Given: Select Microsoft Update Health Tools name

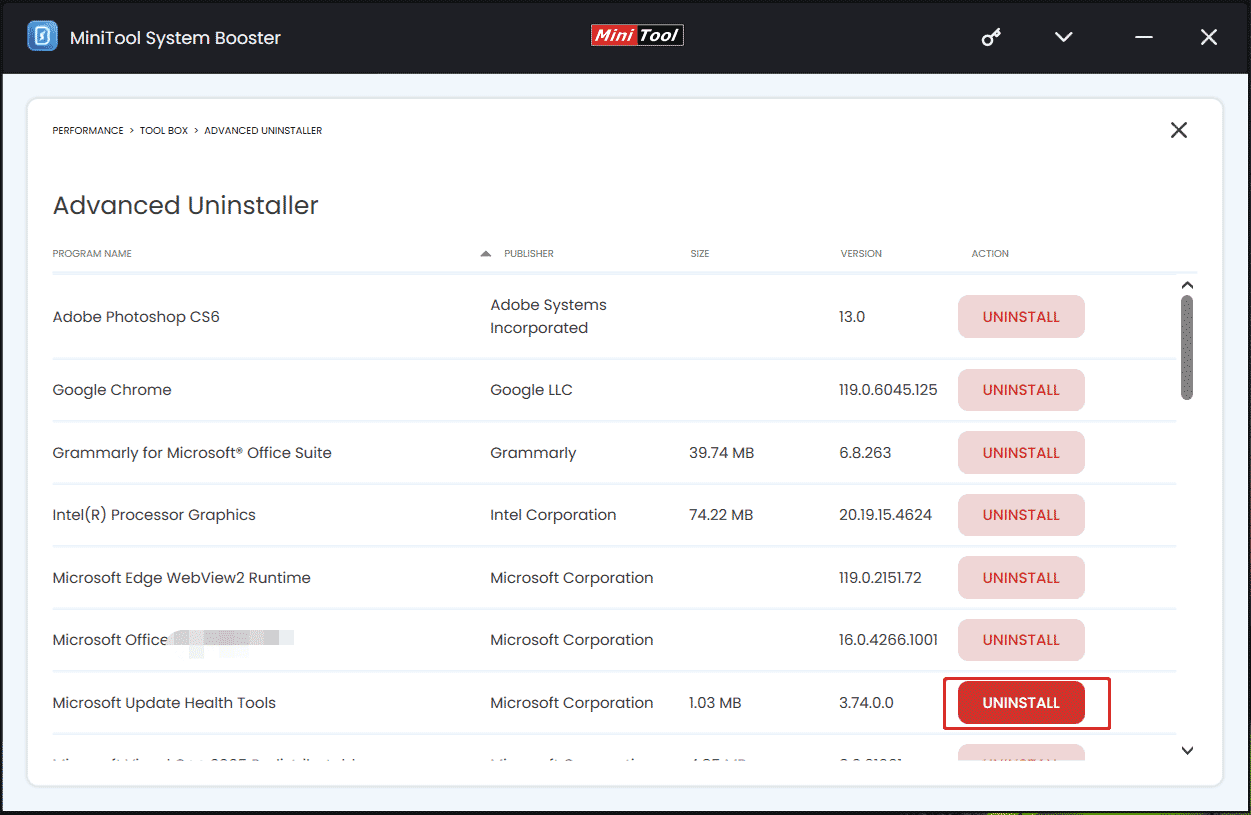Looking at the screenshot, I should click(x=164, y=703).
